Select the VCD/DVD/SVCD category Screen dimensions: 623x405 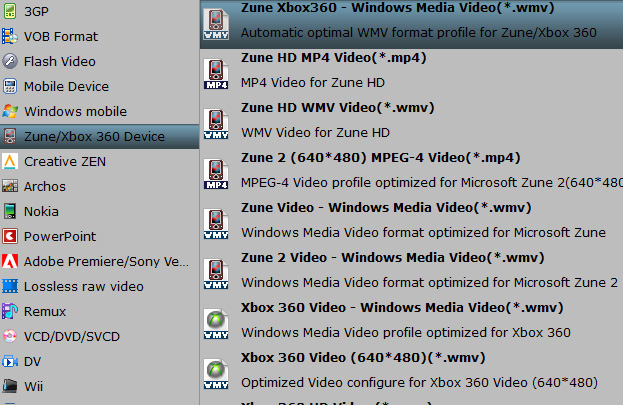tap(99, 336)
